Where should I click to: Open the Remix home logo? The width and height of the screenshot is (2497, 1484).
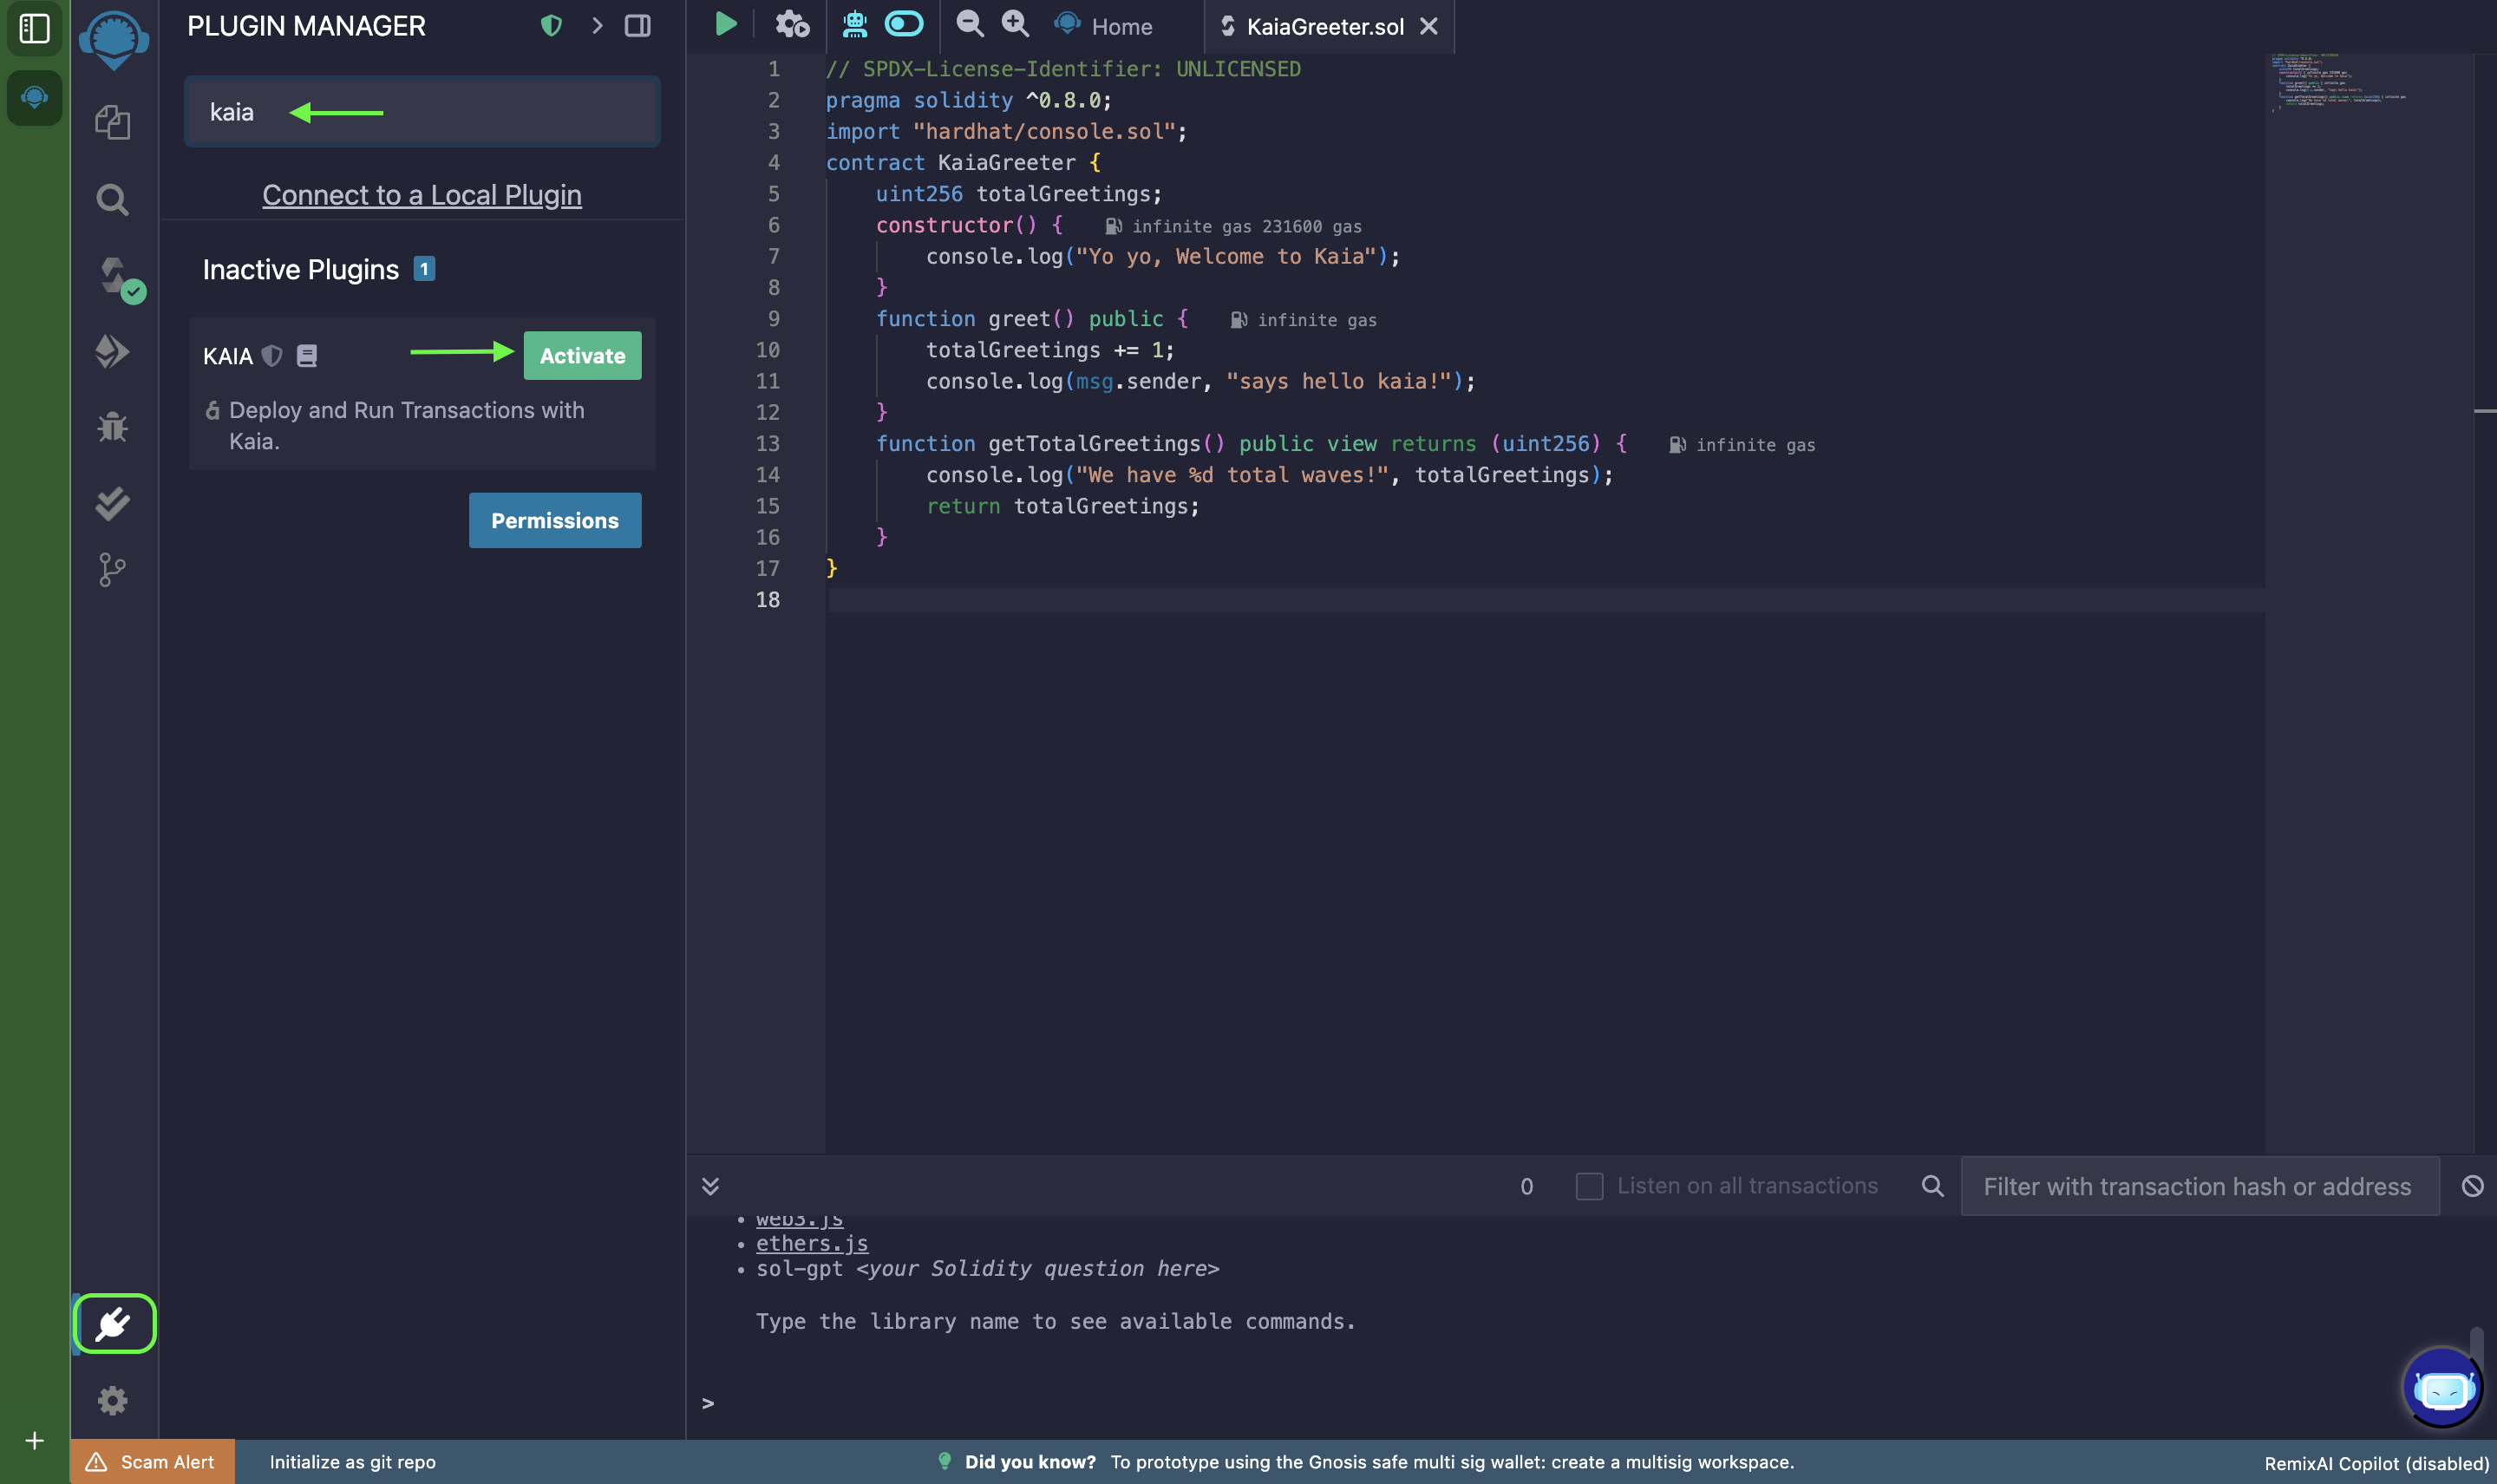[x=114, y=40]
